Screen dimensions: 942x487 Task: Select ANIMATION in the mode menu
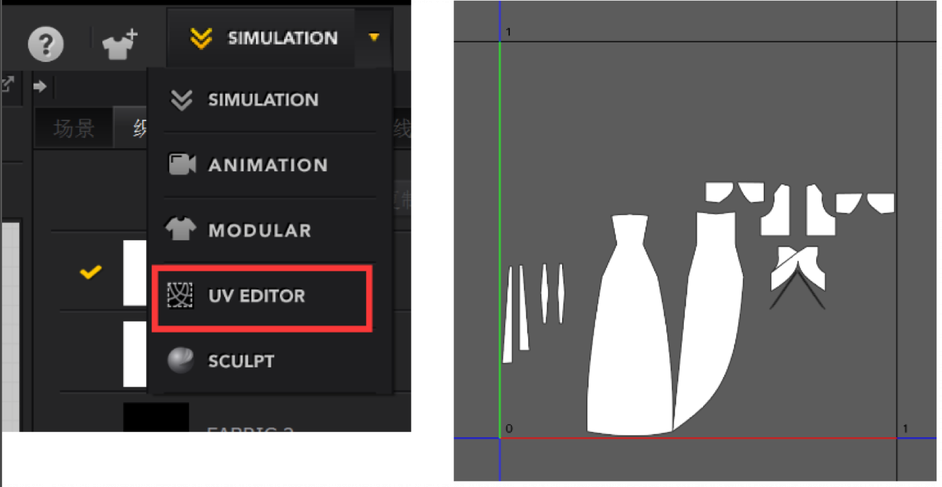[x=267, y=165]
